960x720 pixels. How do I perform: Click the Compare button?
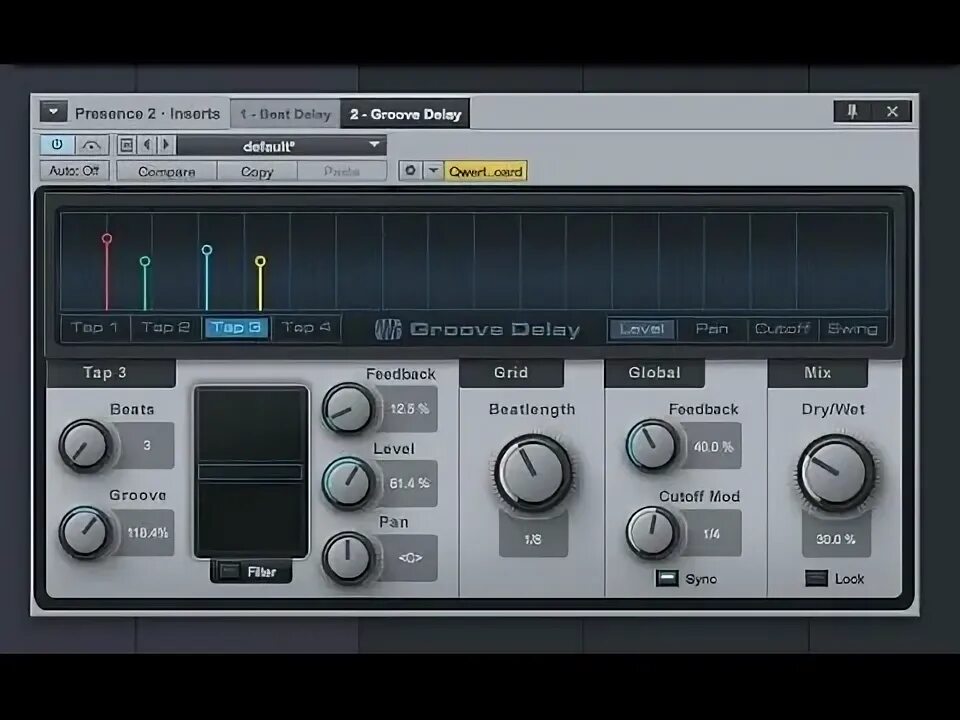point(167,171)
